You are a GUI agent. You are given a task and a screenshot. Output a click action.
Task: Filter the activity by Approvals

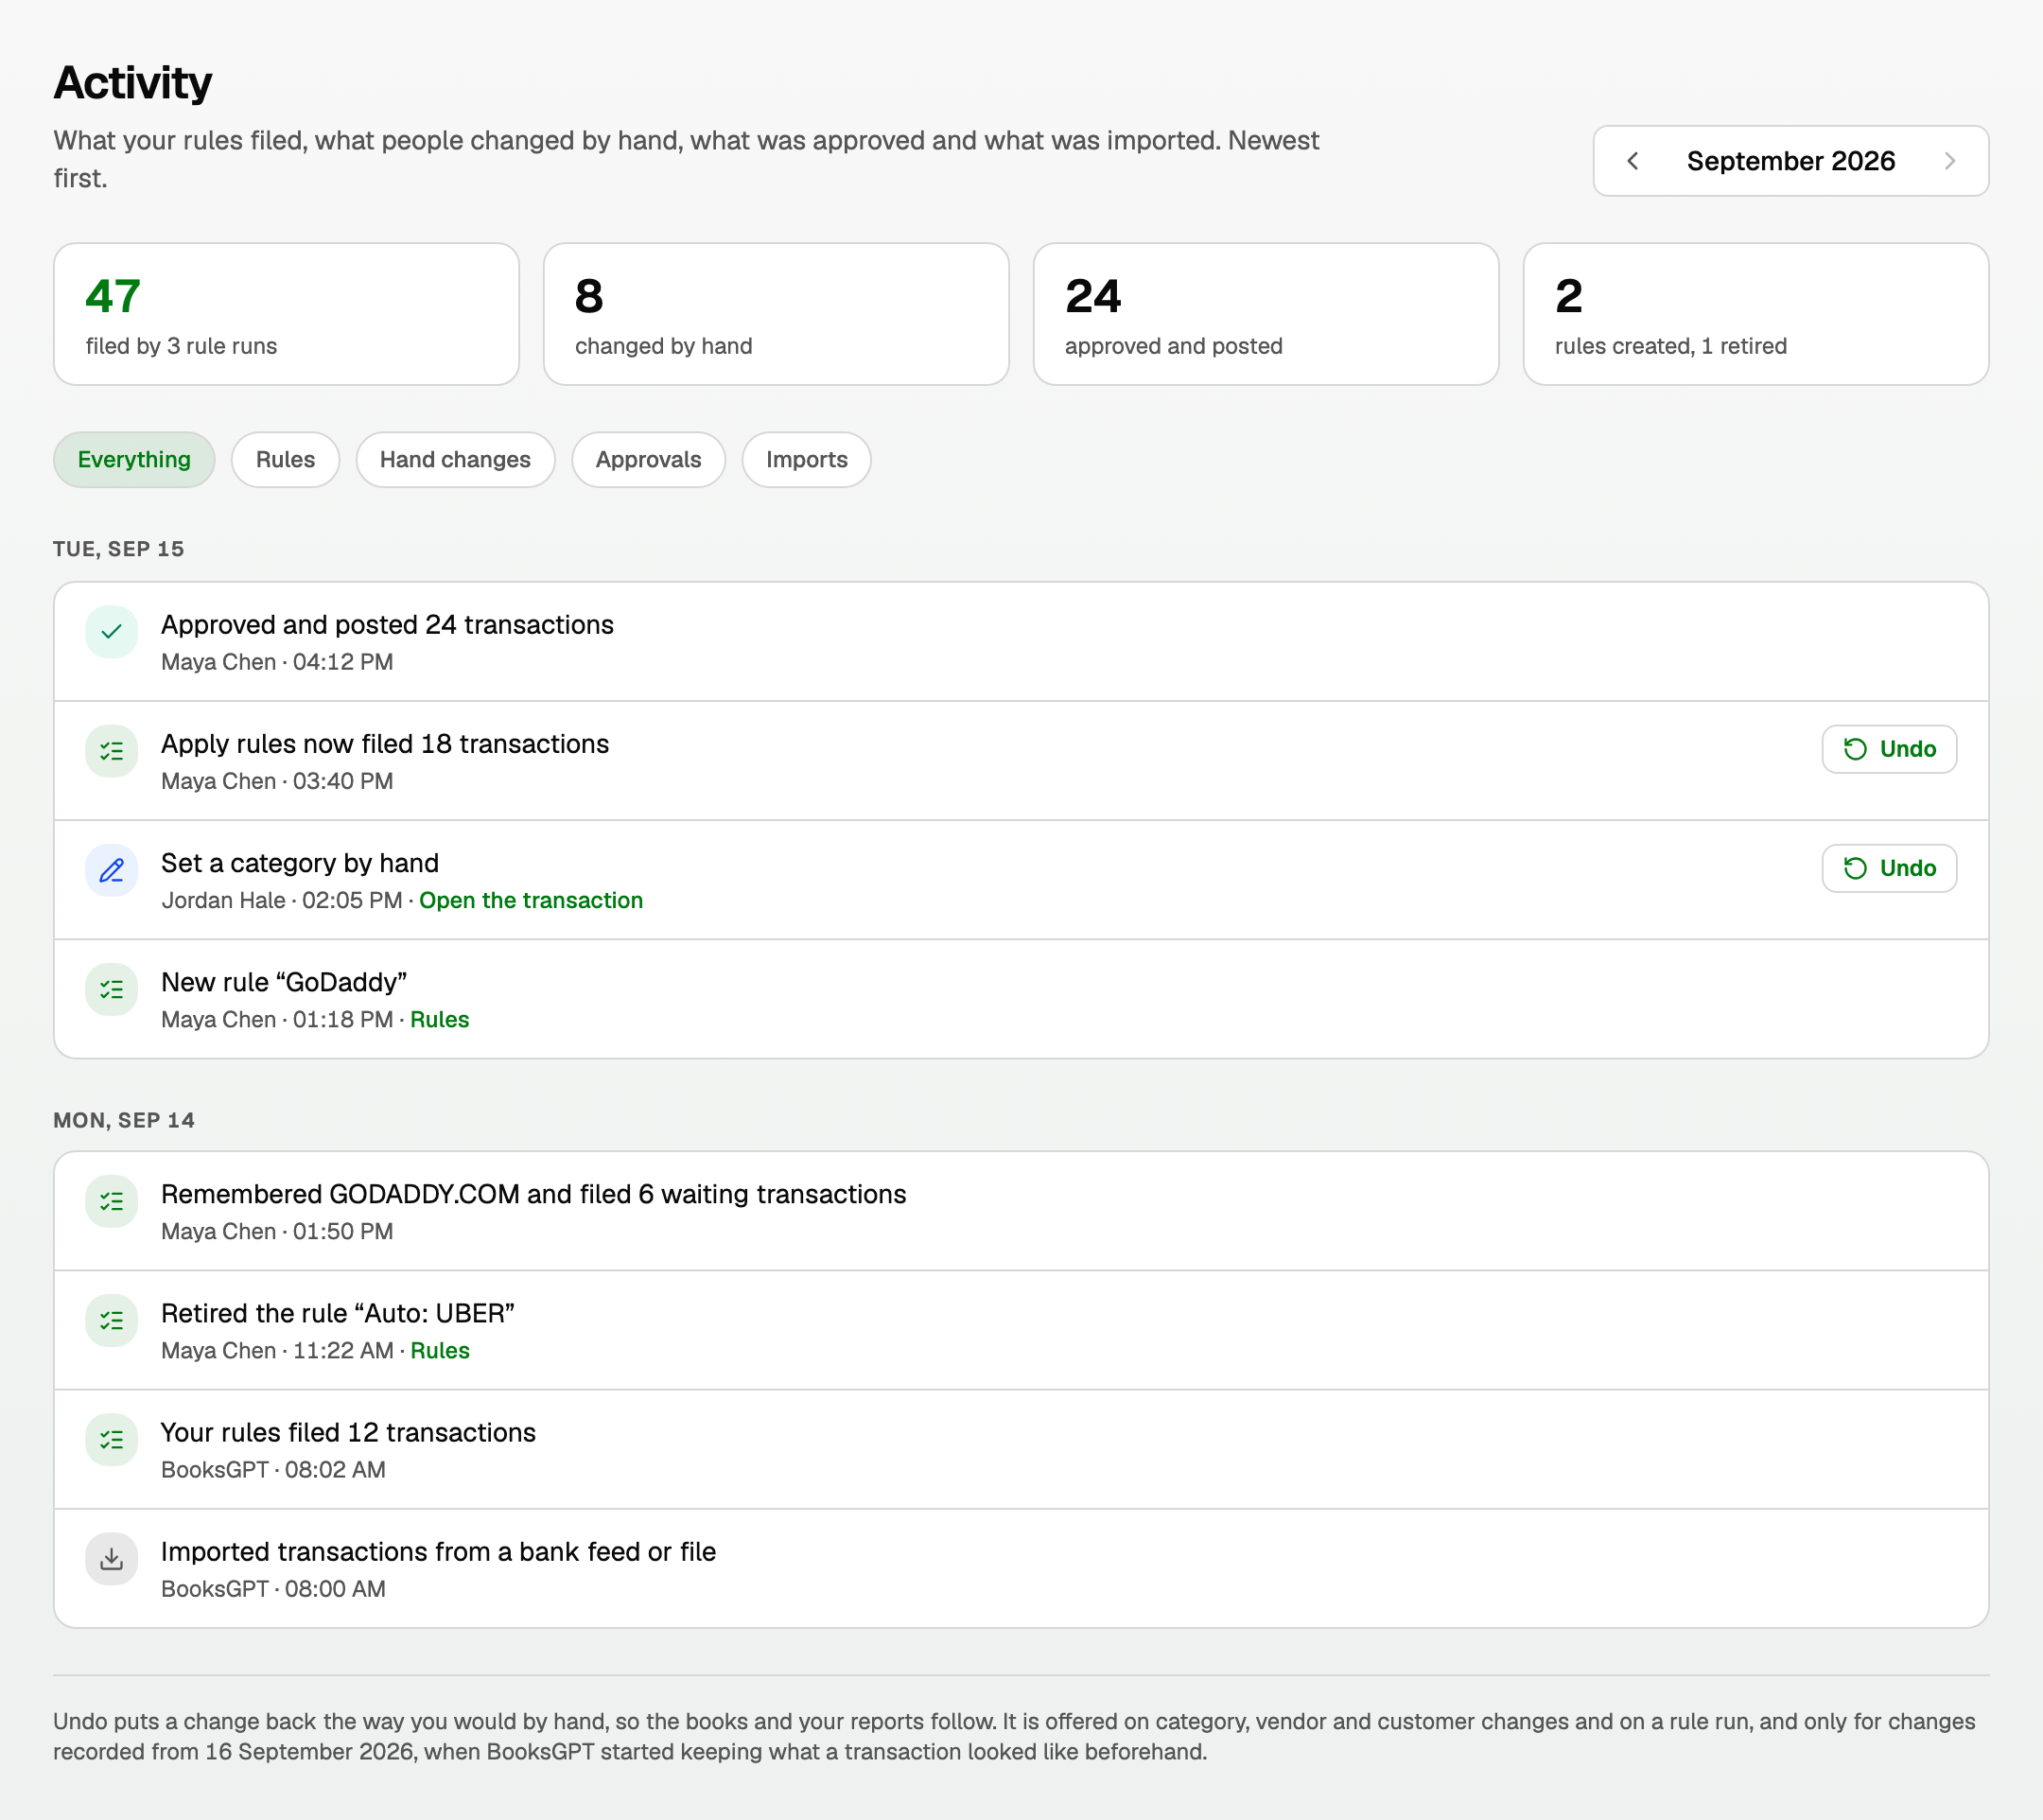(x=648, y=460)
